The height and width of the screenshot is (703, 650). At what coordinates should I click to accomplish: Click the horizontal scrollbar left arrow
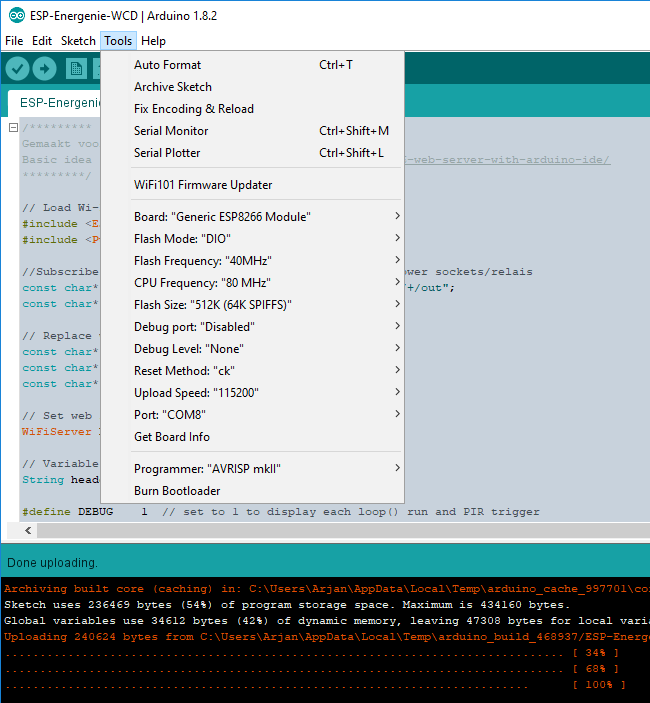[28, 531]
